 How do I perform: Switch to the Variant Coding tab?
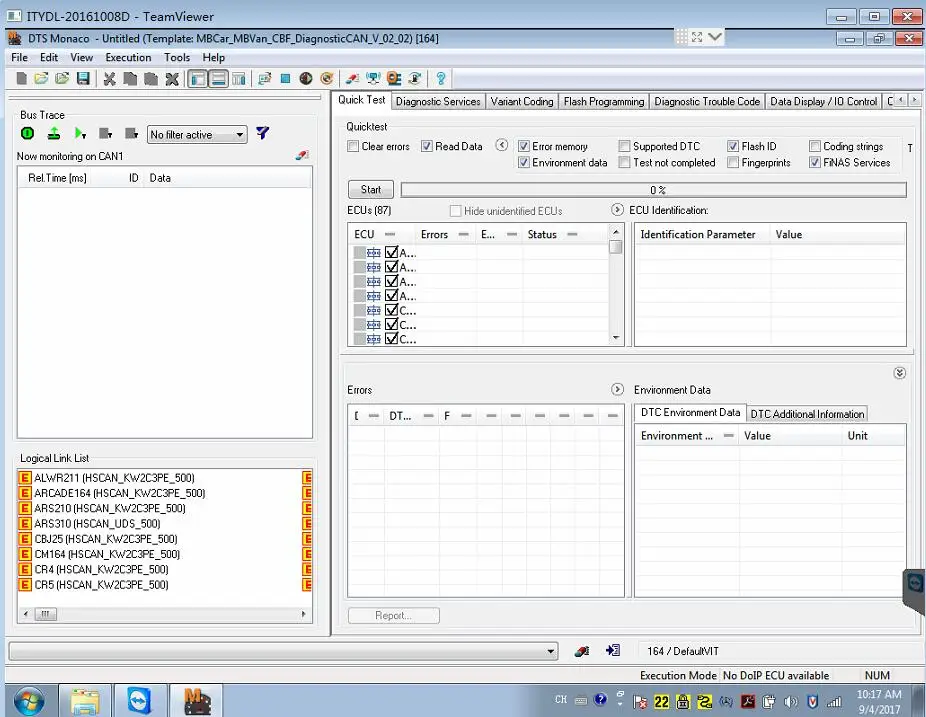522,101
